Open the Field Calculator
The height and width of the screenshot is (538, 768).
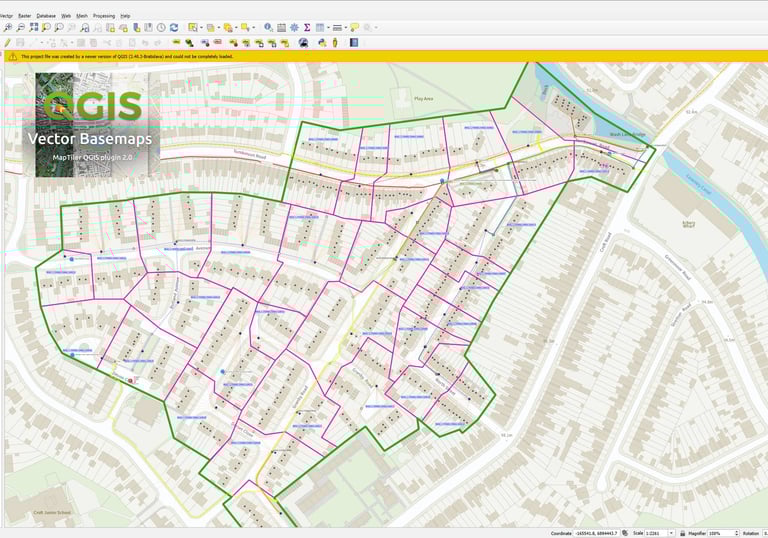point(282,28)
